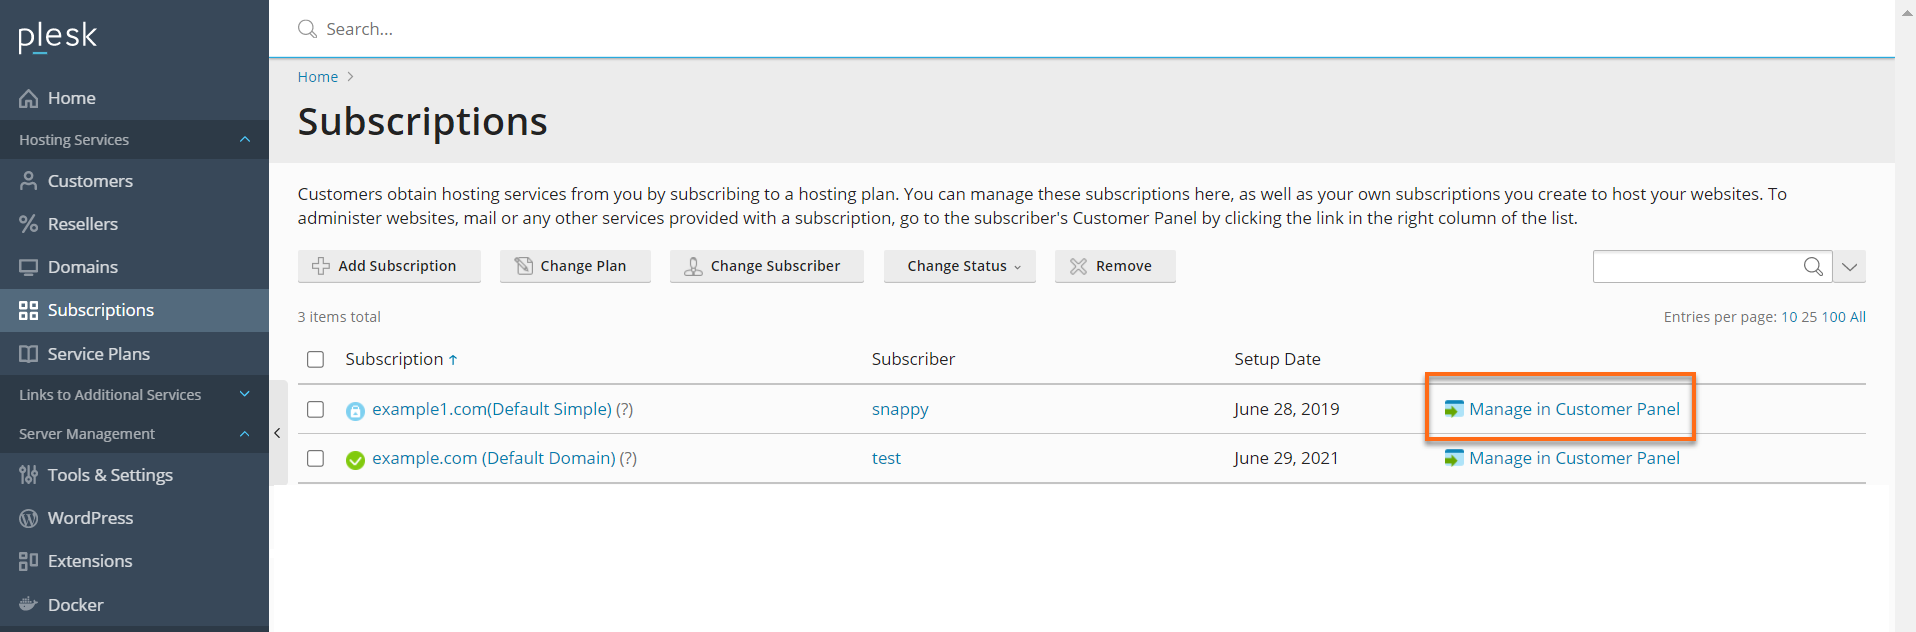Expand the Links to Additional Services section
The image size is (1916, 632).
pyautogui.click(x=244, y=395)
